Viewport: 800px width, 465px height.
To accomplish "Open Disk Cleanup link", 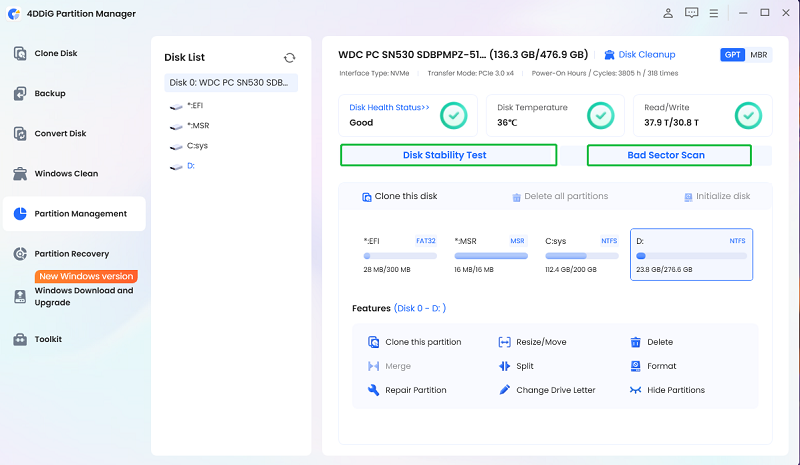I will point(646,55).
